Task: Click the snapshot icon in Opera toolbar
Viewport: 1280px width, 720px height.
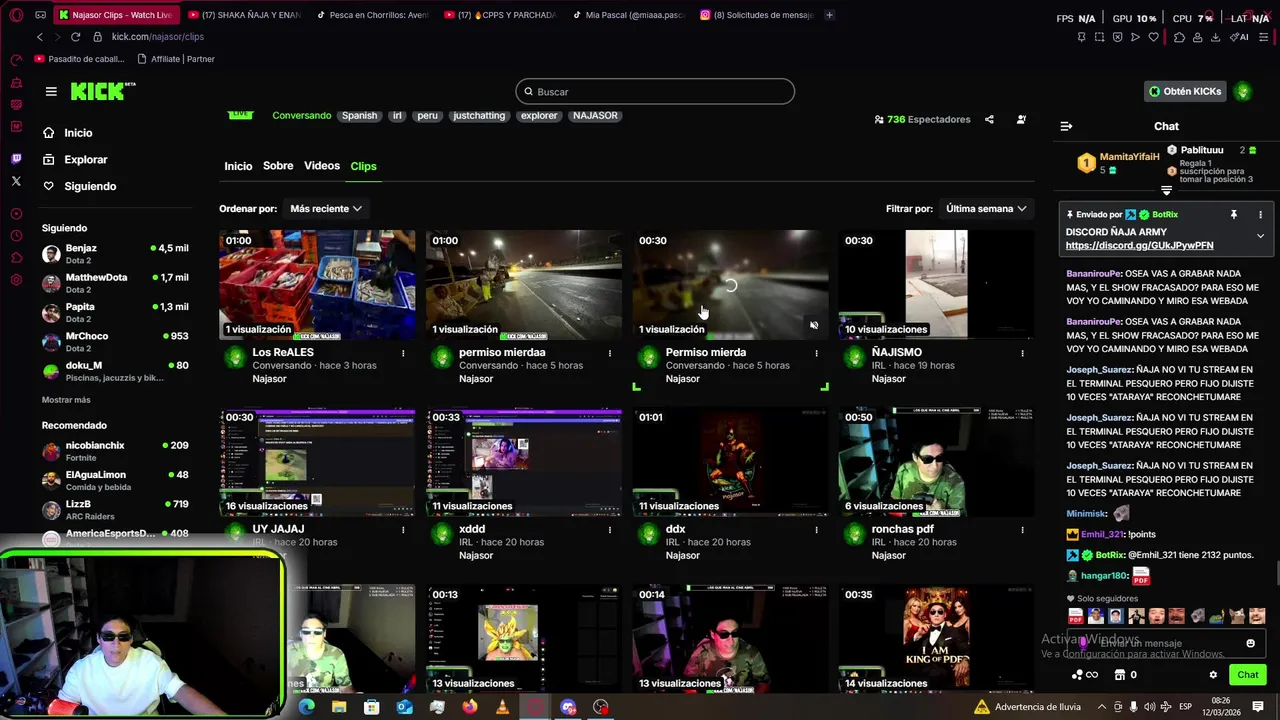Action: [1099, 37]
